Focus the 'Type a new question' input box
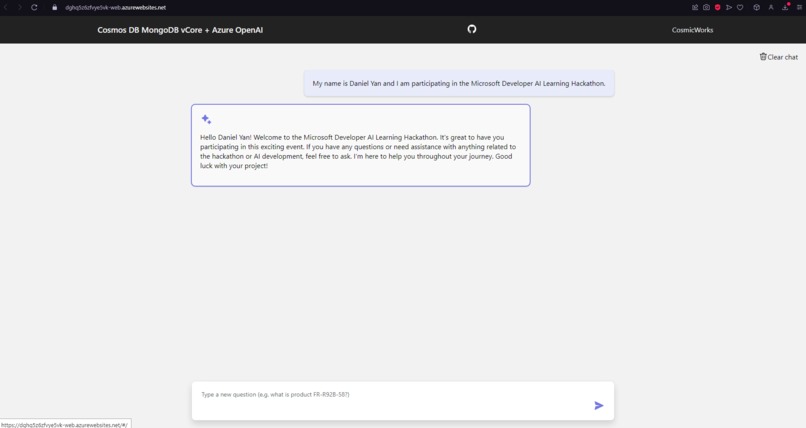Viewport: 806px width, 428px height. (402, 401)
